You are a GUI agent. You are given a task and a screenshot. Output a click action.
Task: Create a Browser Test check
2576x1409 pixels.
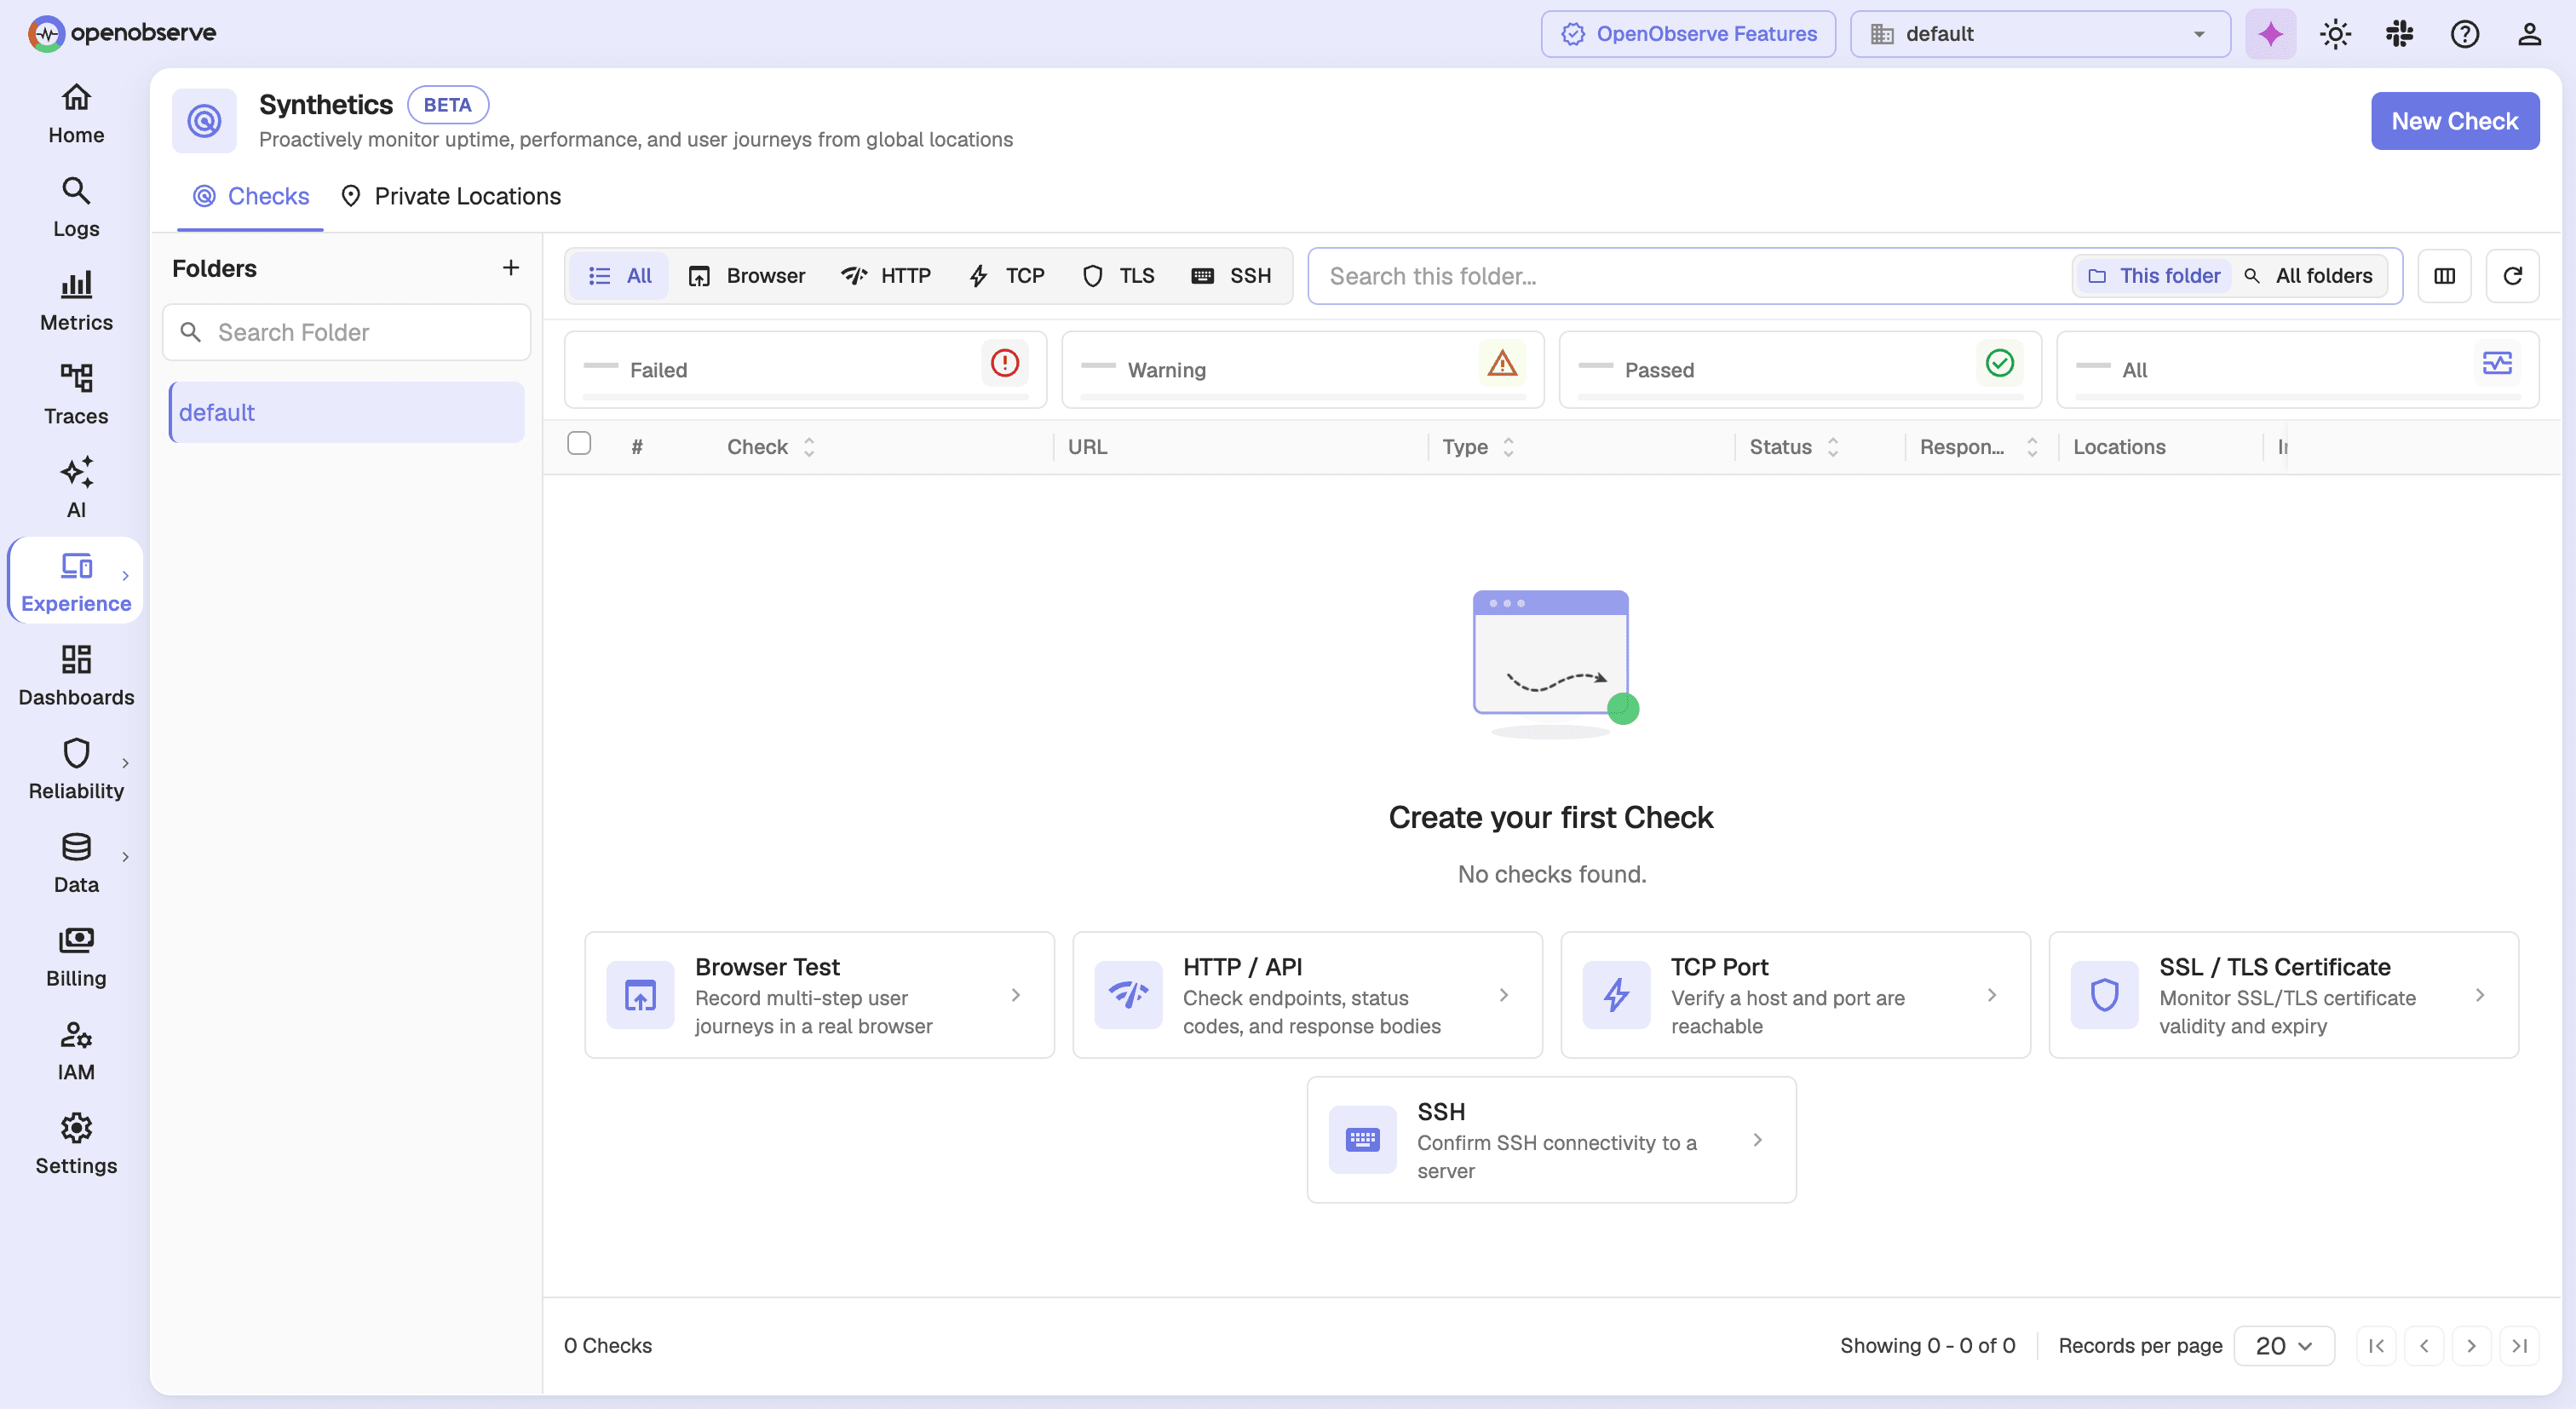coord(819,995)
